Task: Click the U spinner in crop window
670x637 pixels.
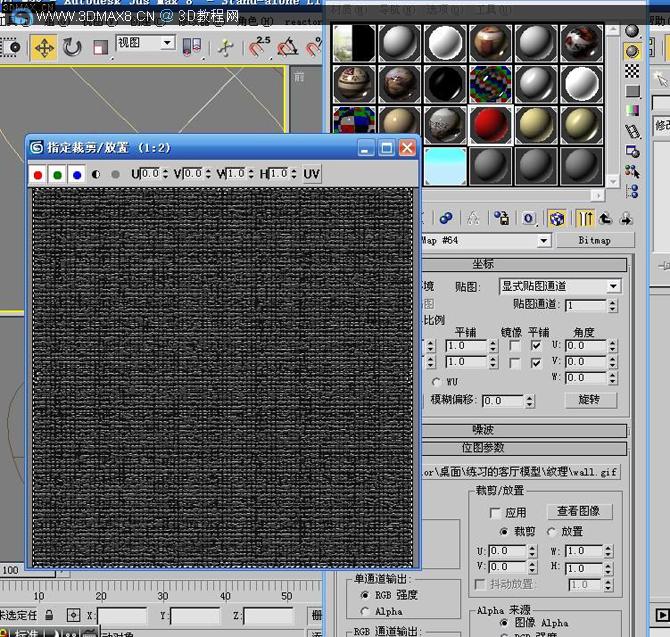Action: [165, 173]
